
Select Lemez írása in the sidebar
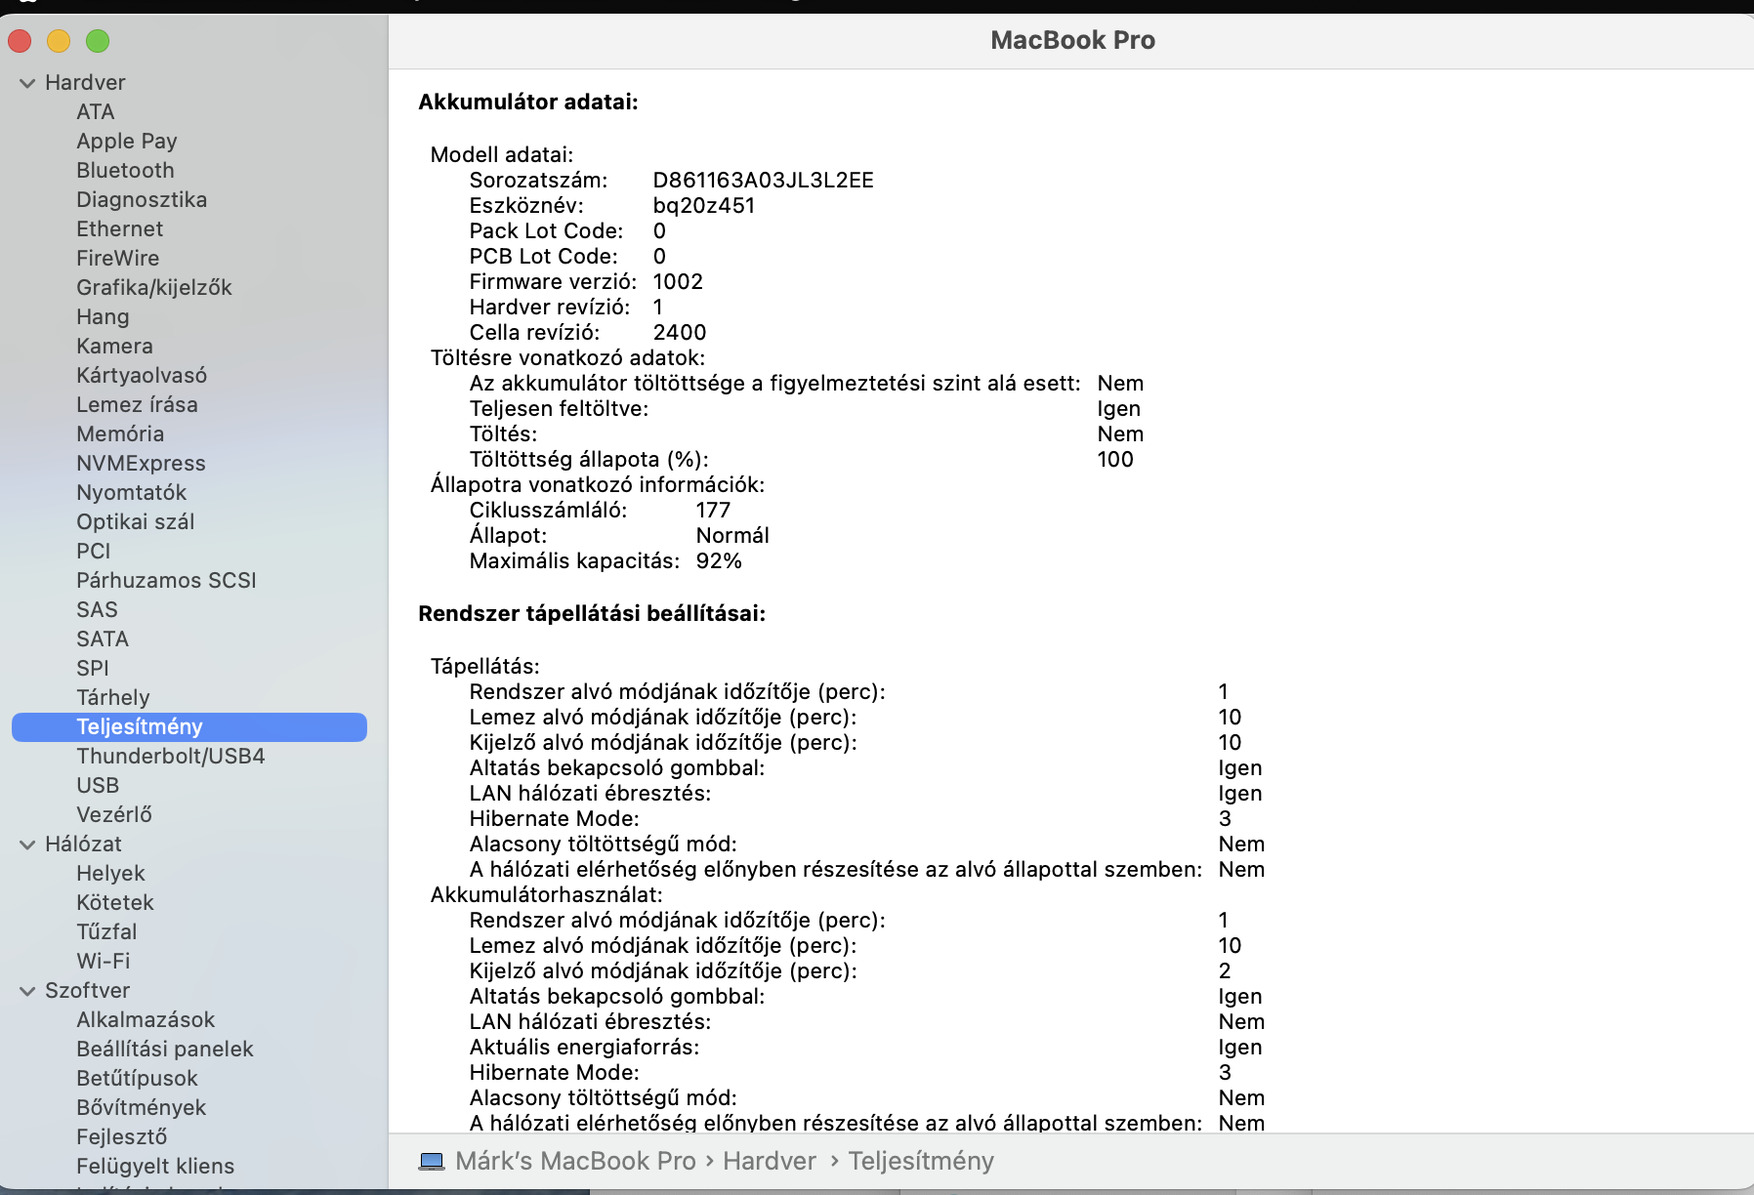(x=137, y=404)
